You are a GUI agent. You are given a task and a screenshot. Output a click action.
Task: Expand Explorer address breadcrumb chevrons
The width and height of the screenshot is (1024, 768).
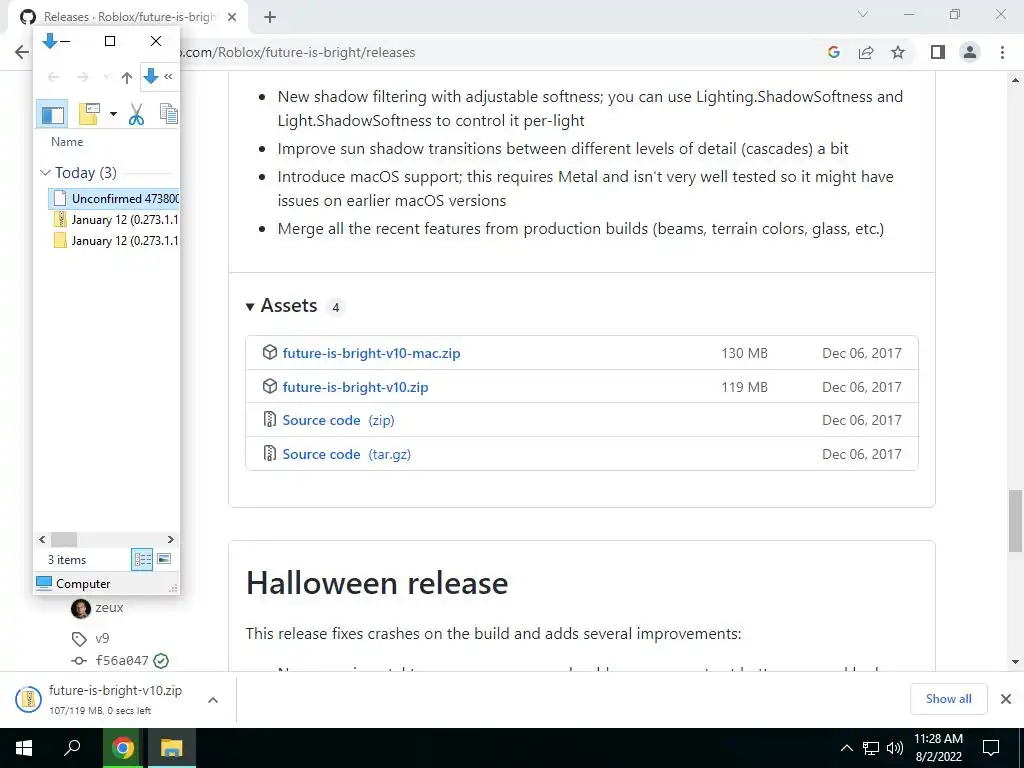(x=168, y=77)
